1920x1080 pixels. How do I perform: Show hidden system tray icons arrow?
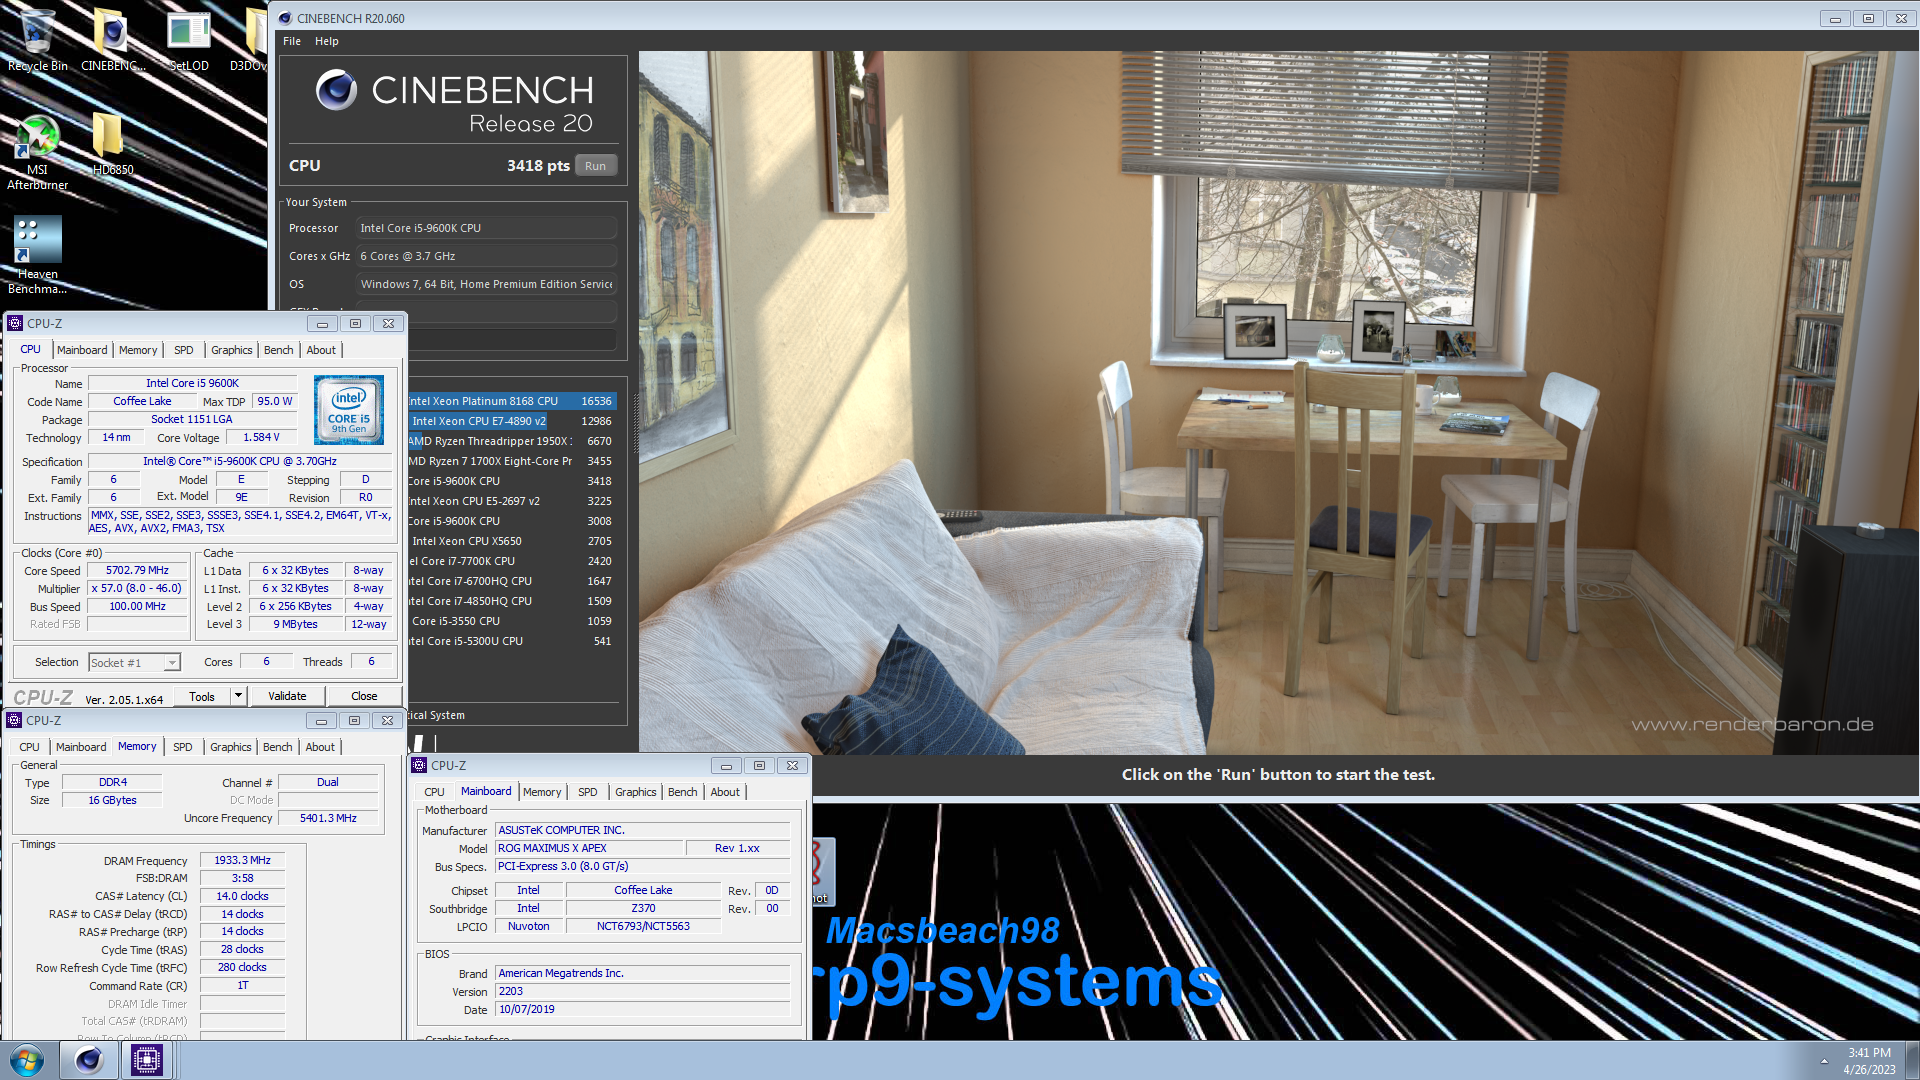click(x=1824, y=1061)
